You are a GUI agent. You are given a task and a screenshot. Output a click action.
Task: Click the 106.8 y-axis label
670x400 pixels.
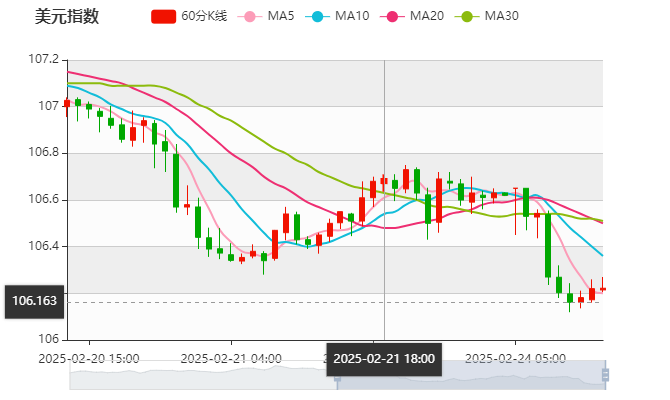click(x=44, y=153)
